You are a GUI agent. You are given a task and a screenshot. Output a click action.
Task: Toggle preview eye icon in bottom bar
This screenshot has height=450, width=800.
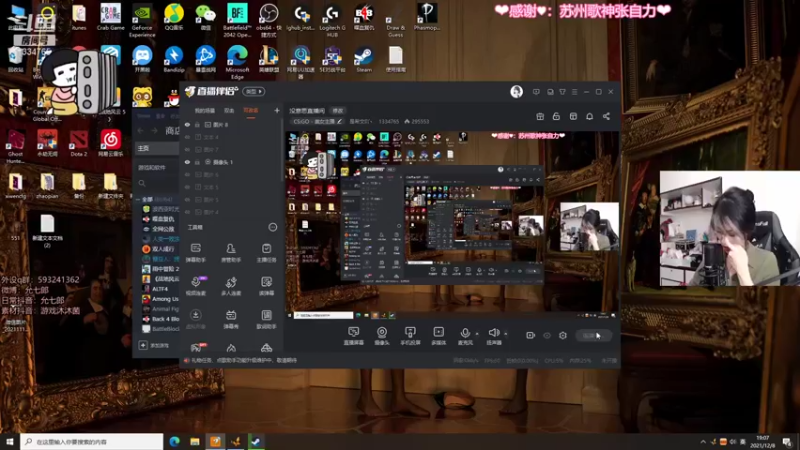point(547,335)
